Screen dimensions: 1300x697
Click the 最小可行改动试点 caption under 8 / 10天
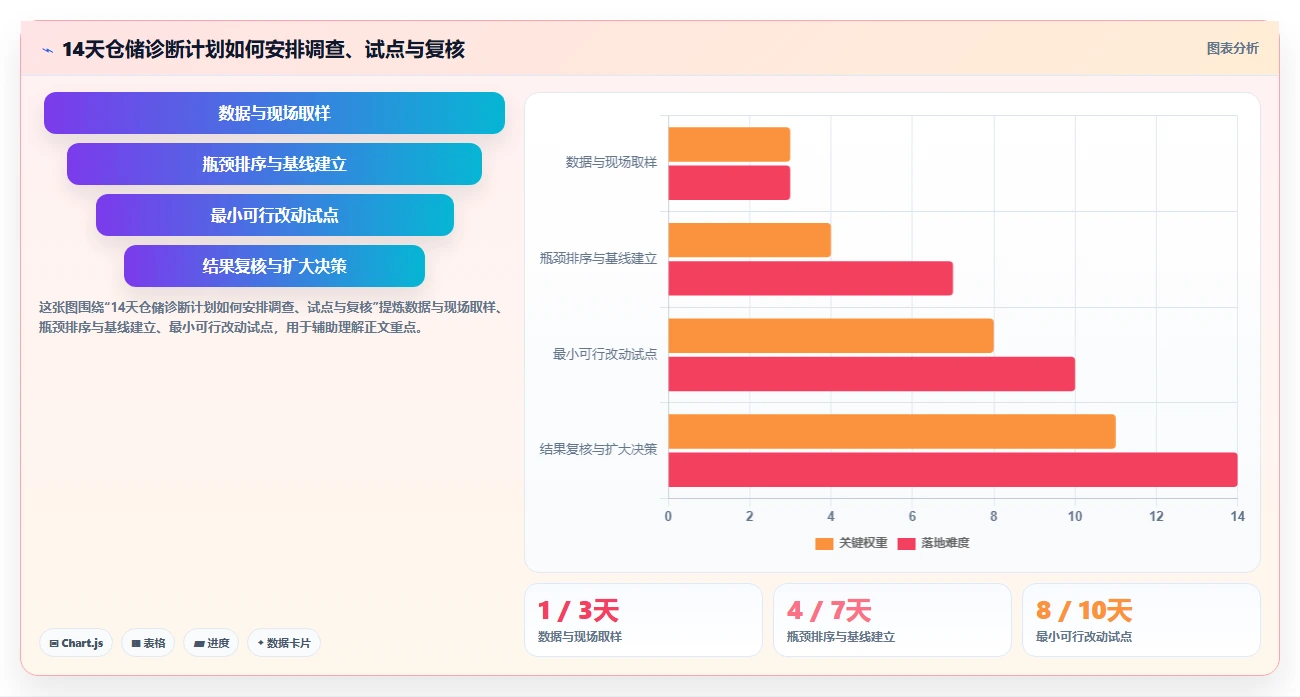pyautogui.click(x=1084, y=637)
